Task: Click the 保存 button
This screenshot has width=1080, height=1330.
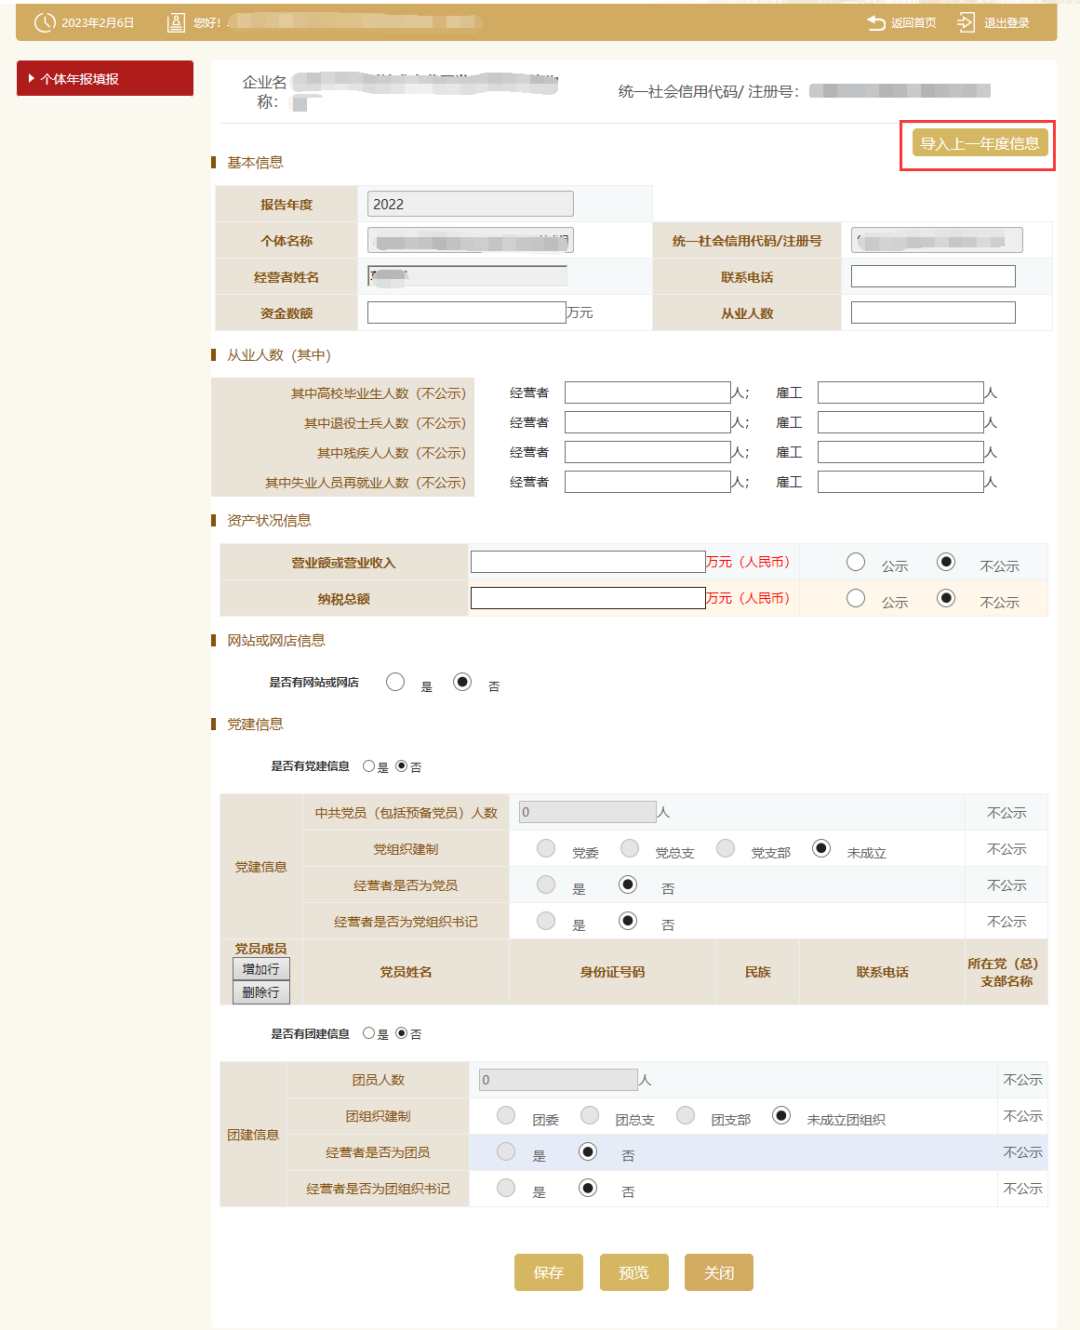Action: (x=548, y=1272)
